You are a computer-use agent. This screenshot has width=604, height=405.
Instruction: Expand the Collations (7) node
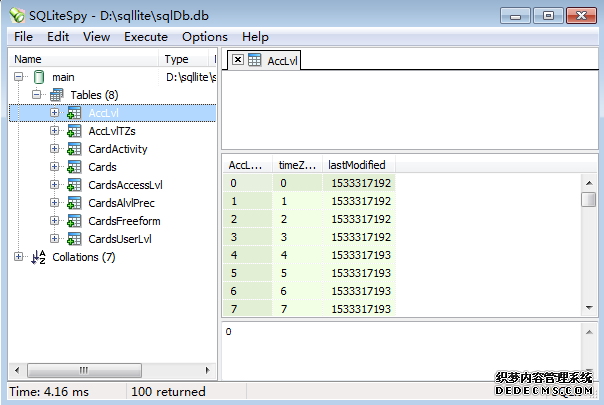19,257
